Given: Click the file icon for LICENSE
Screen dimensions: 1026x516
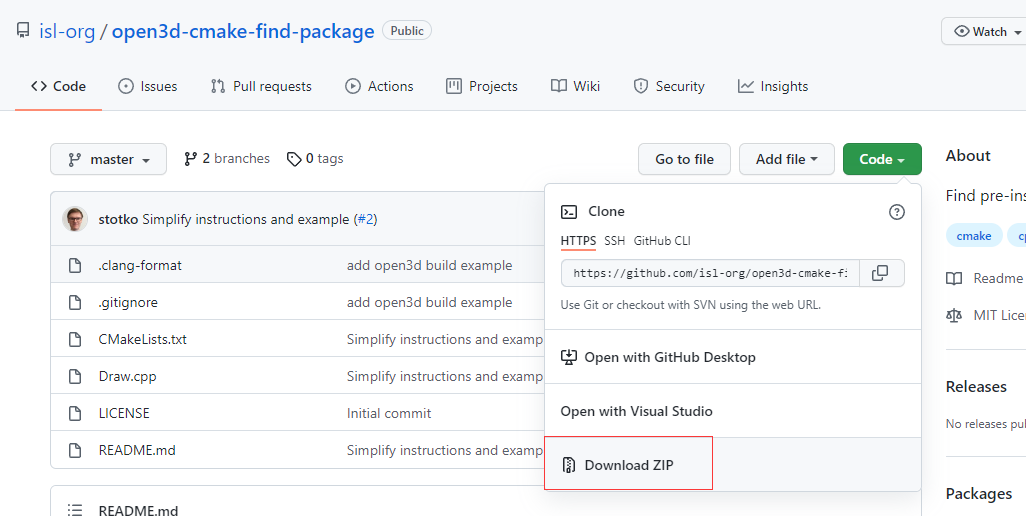Looking at the screenshot, I should (x=75, y=413).
